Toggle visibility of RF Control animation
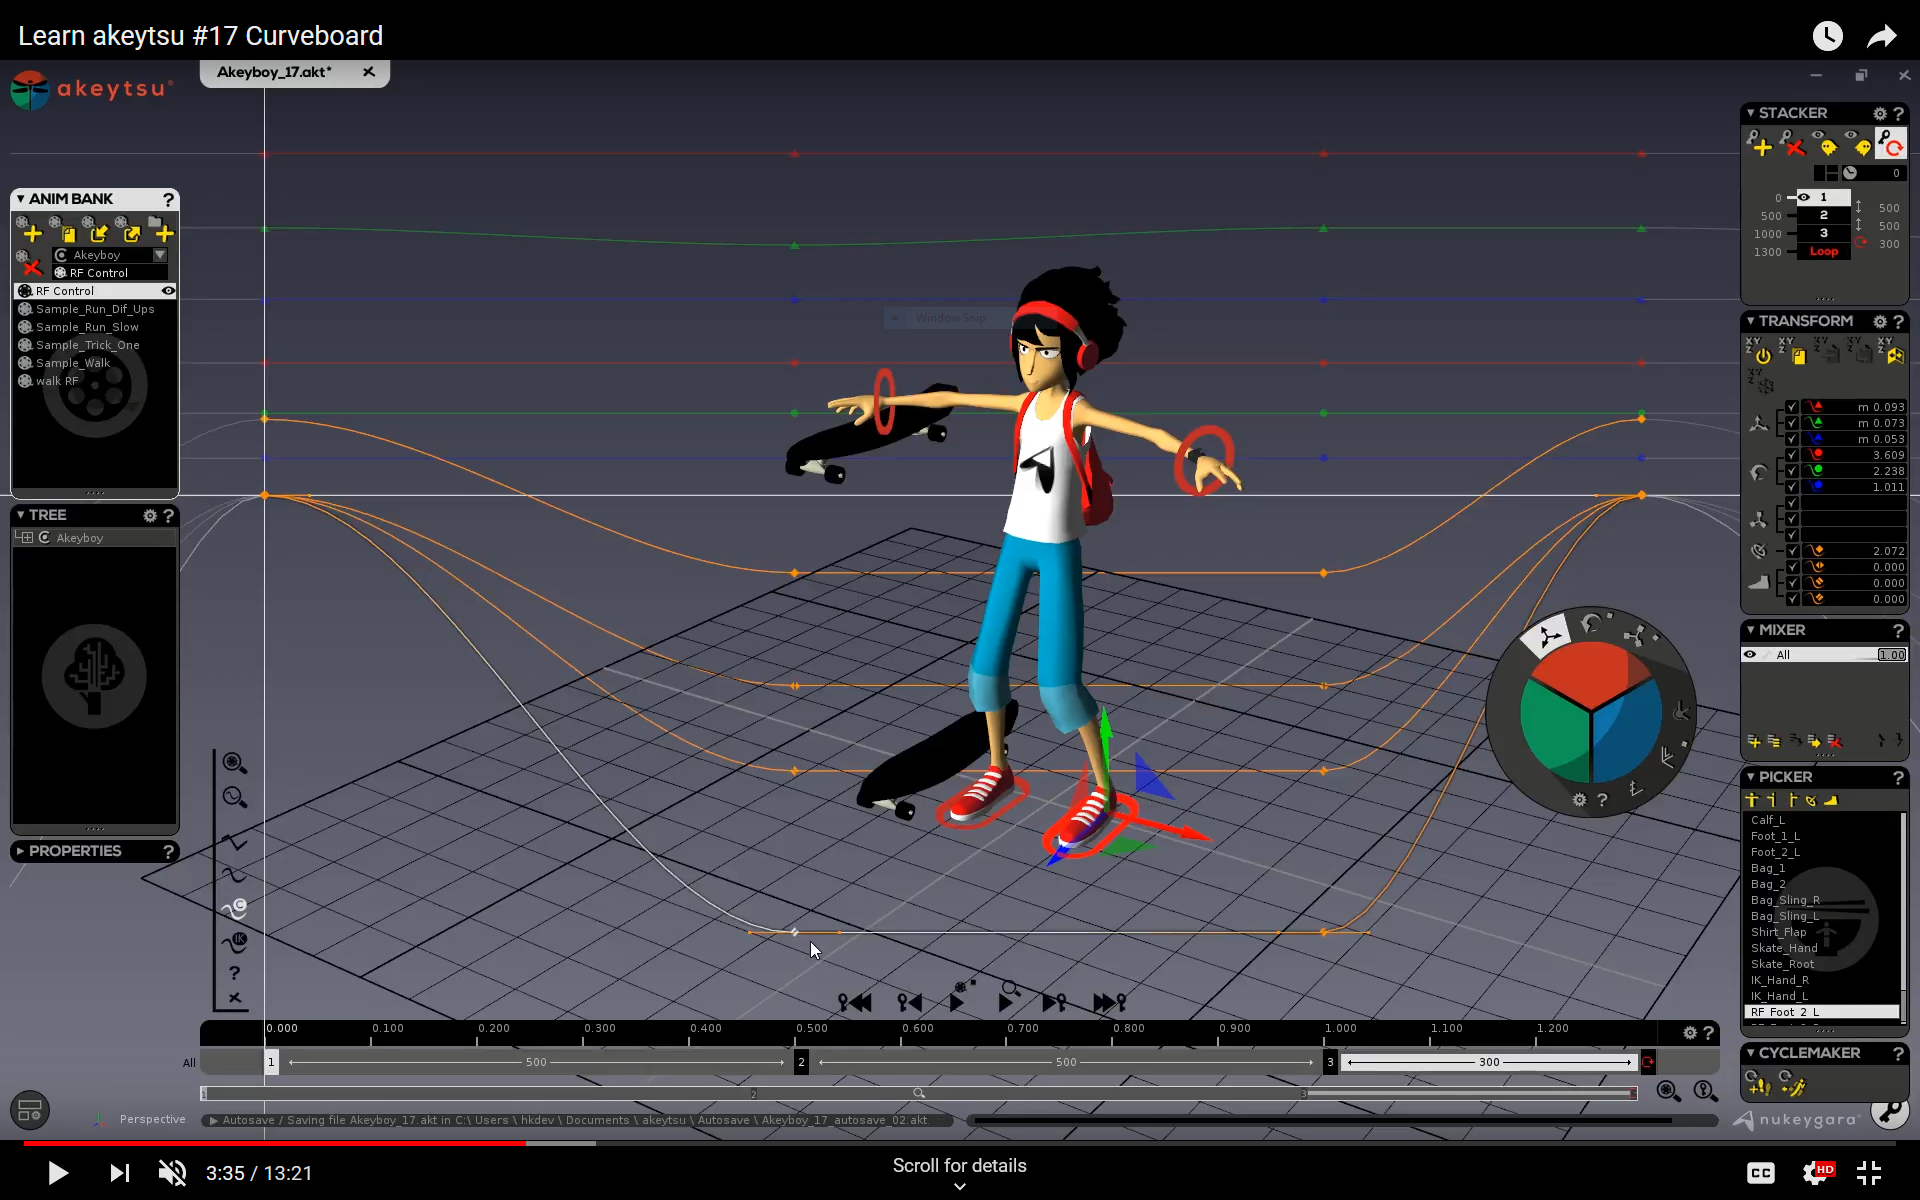Image resolution: width=1920 pixels, height=1200 pixels. click(168, 291)
